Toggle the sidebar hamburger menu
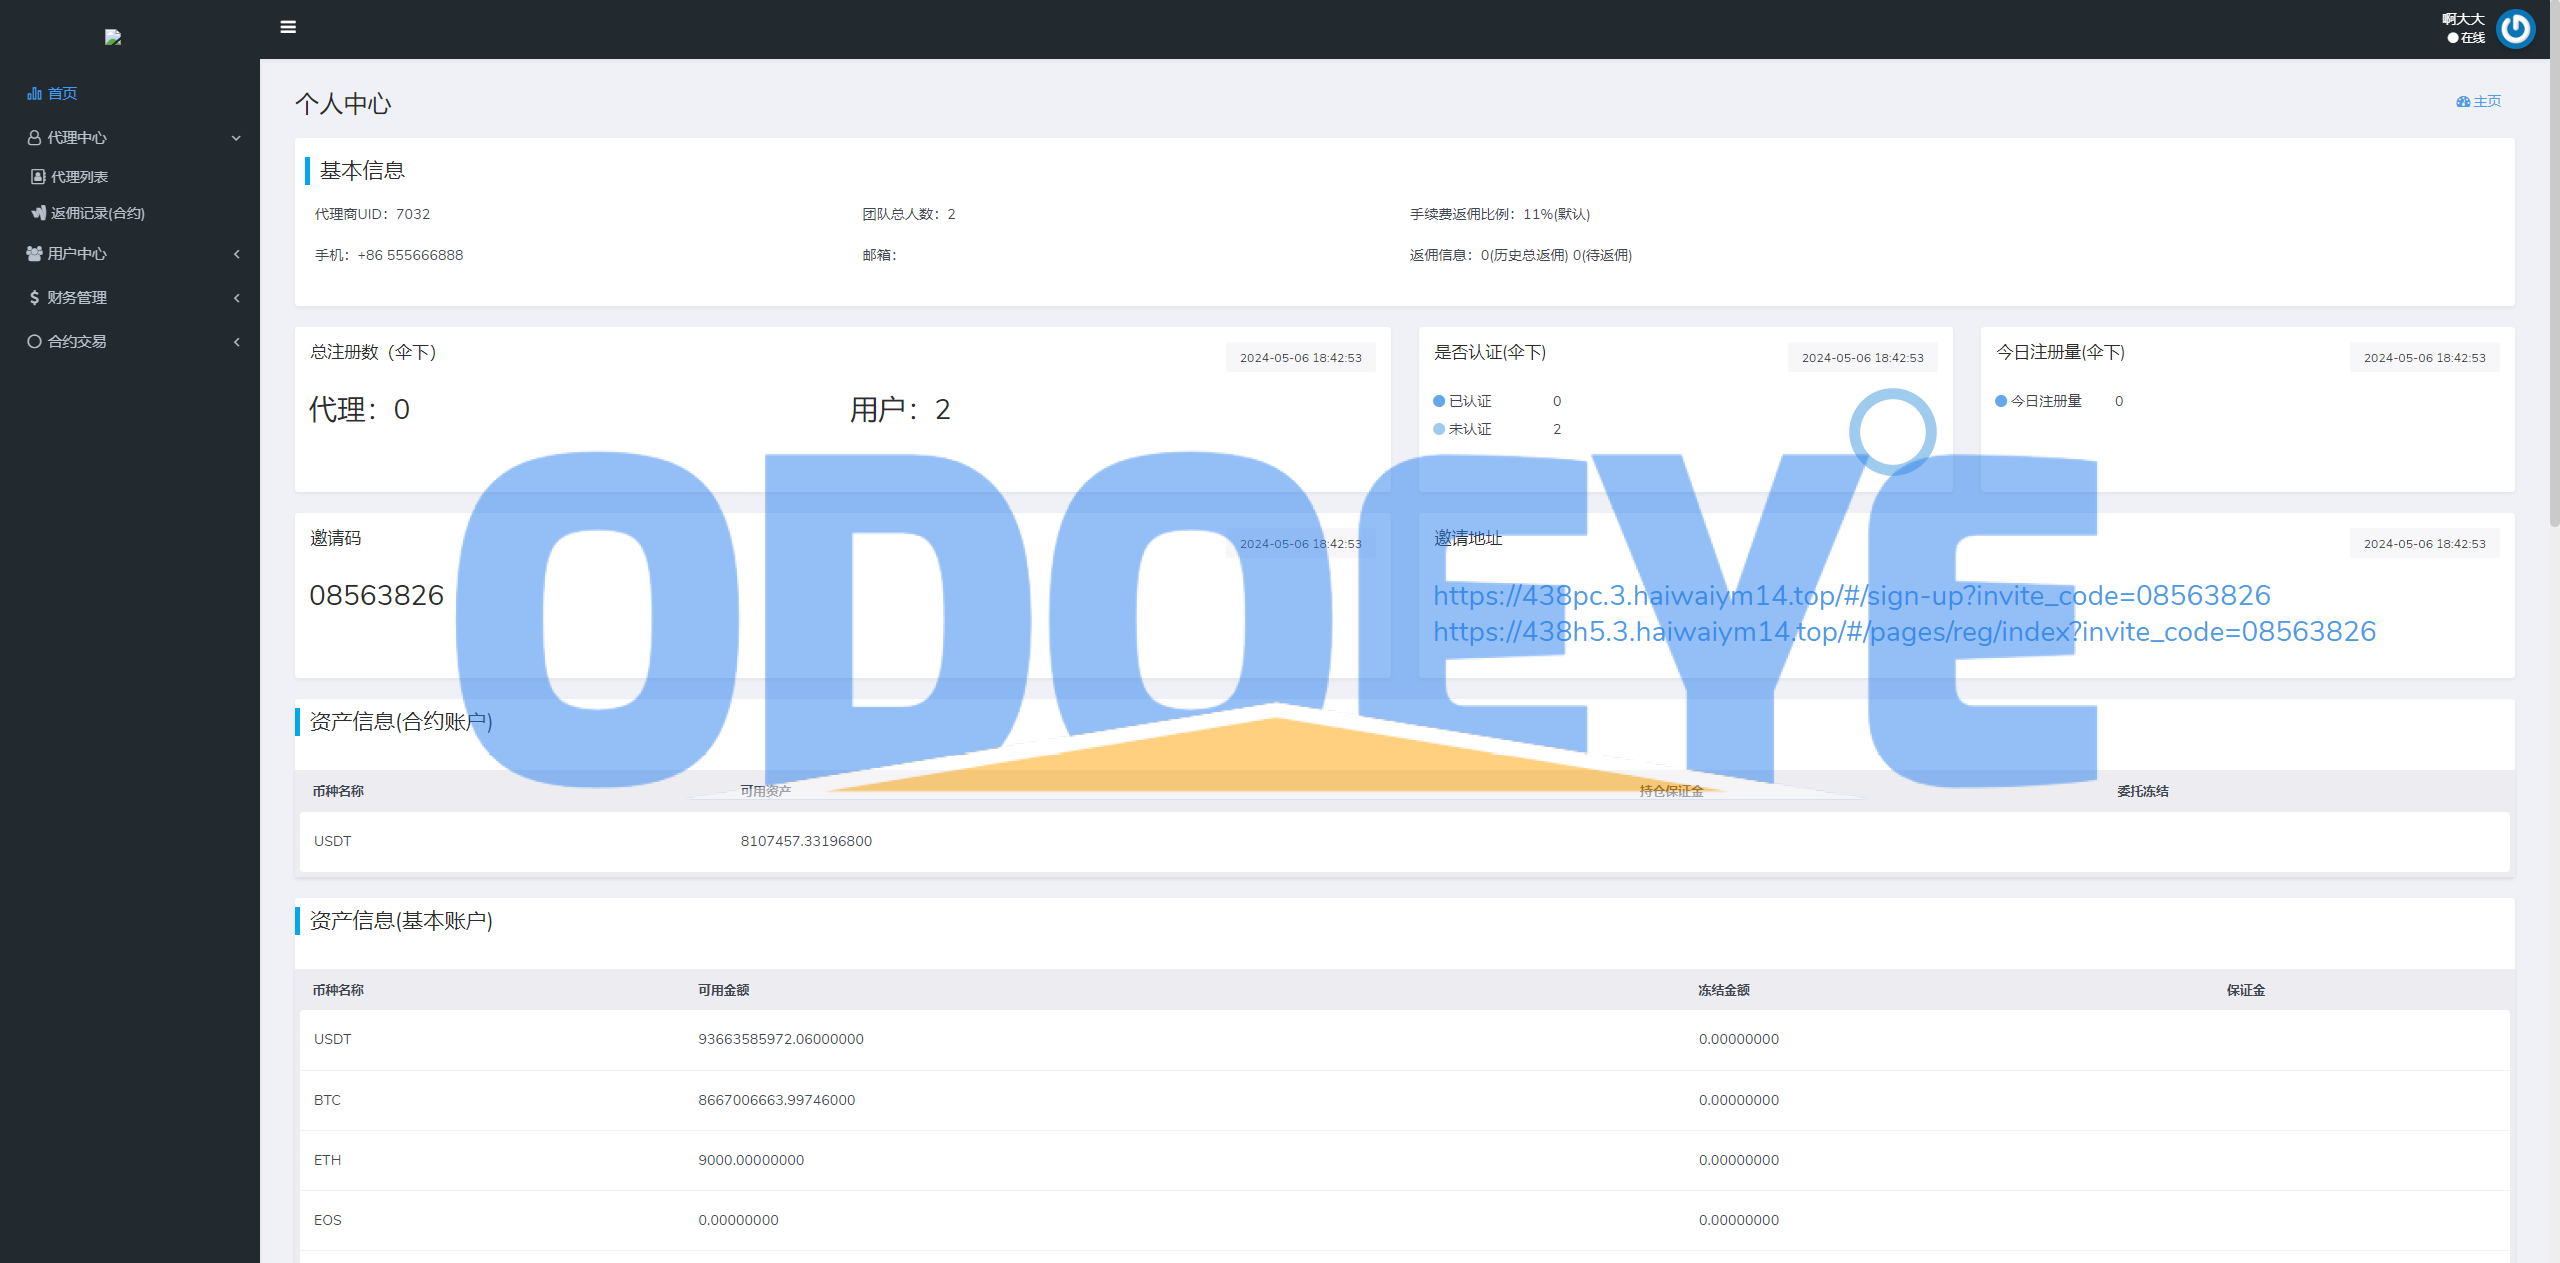The image size is (2560, 1263). 288,27
